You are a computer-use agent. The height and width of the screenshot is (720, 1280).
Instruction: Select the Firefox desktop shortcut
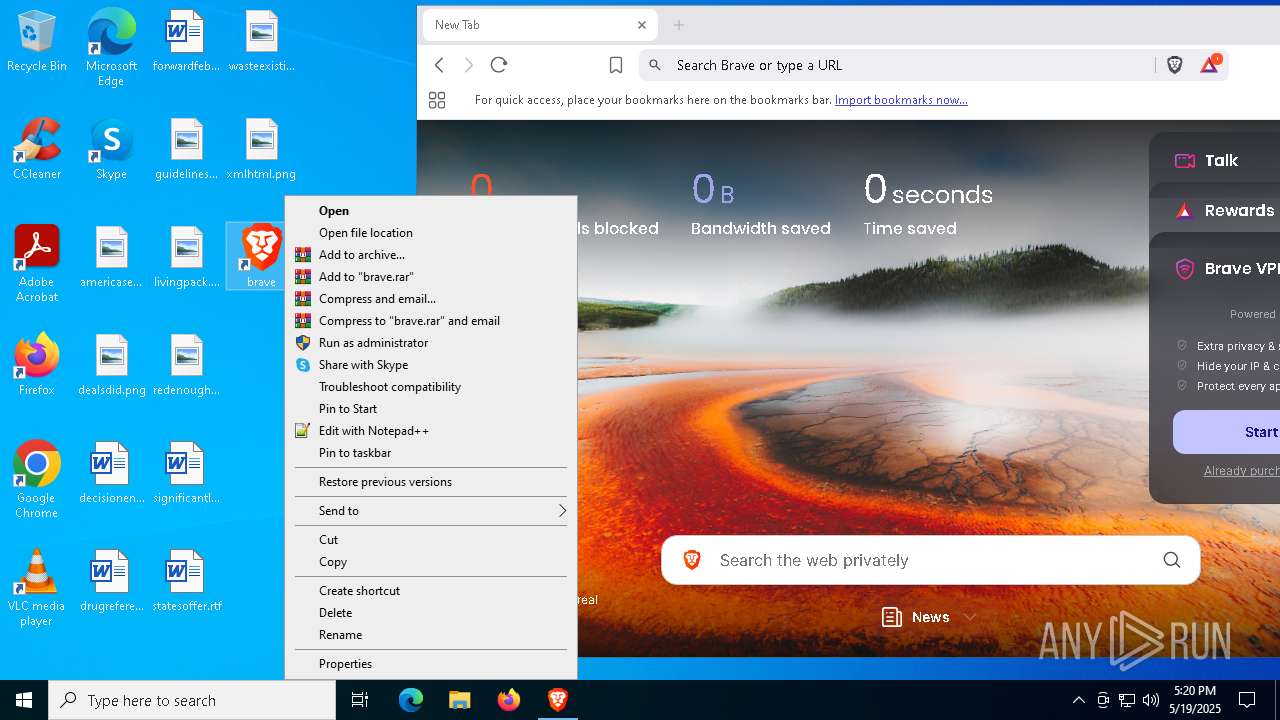coord(37,365)
